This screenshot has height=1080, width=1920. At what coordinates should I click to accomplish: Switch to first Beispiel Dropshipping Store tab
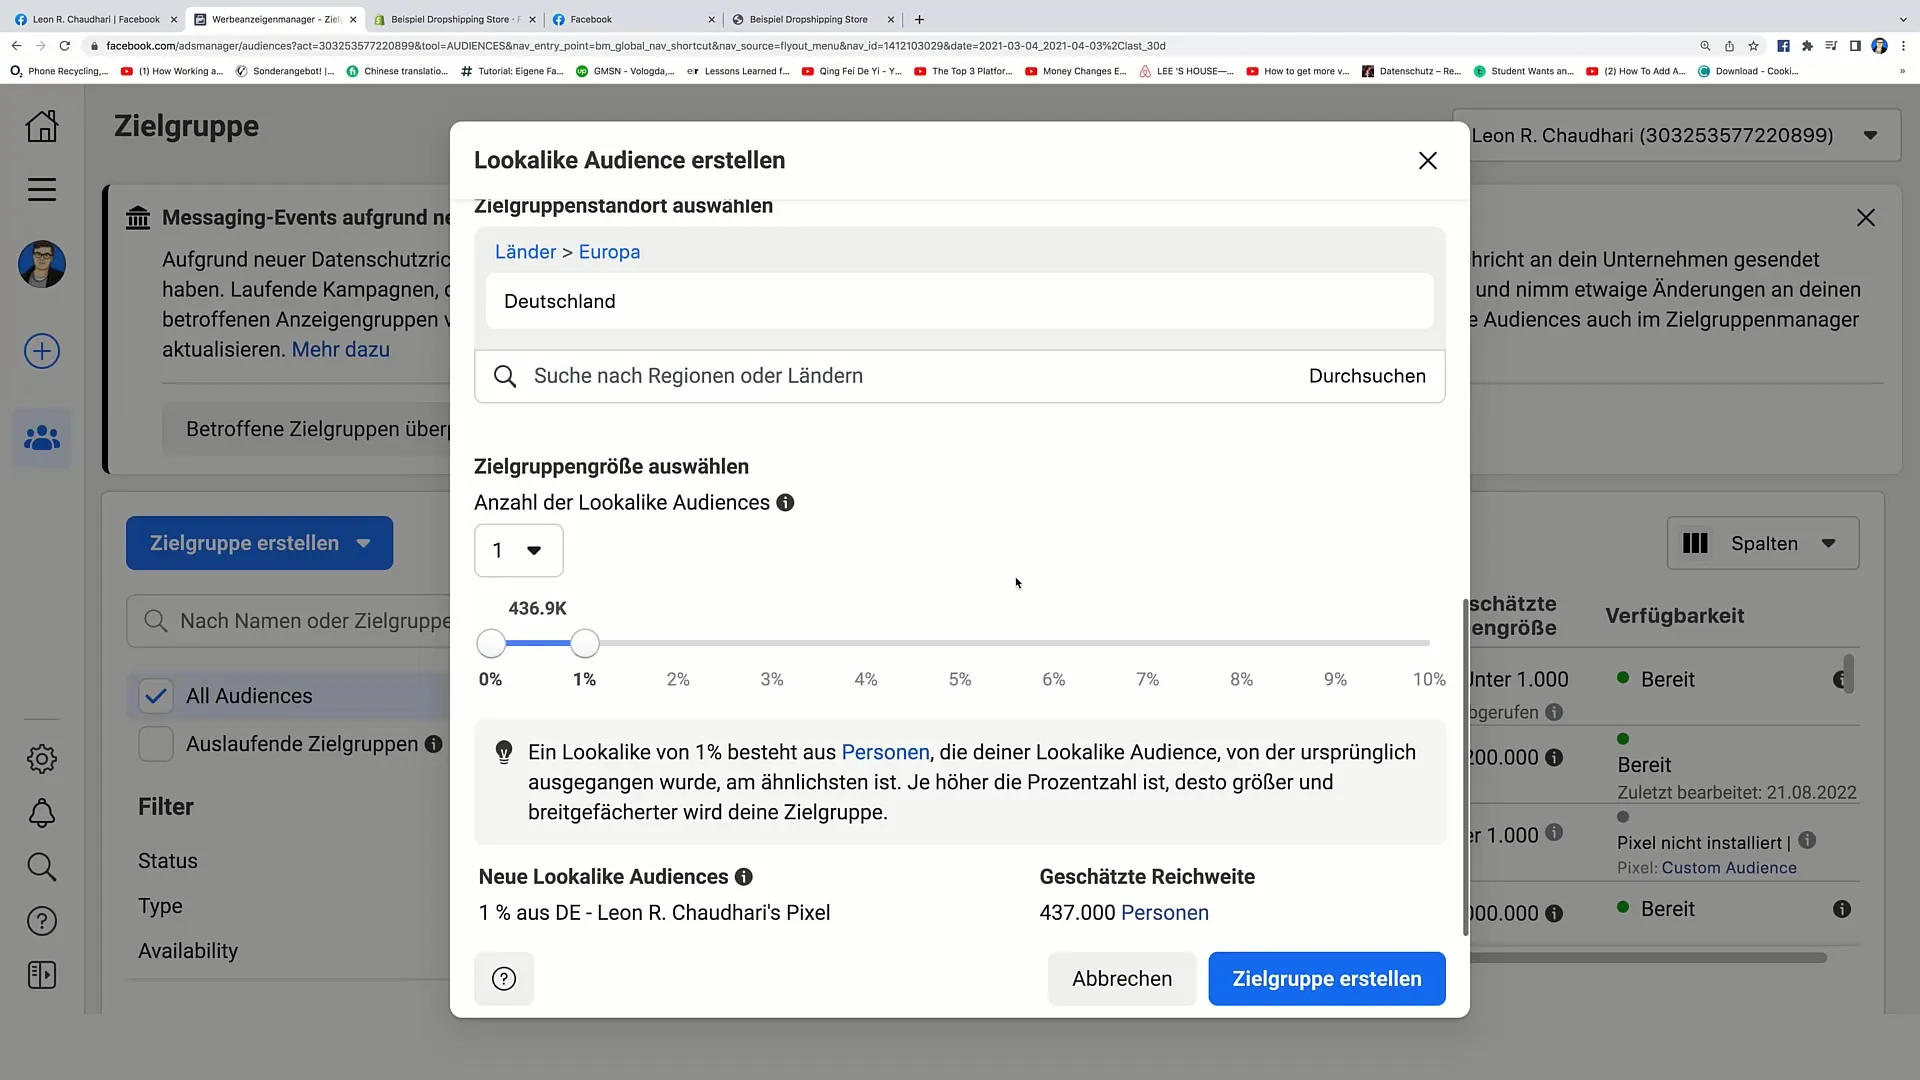(x=454, y=19)
